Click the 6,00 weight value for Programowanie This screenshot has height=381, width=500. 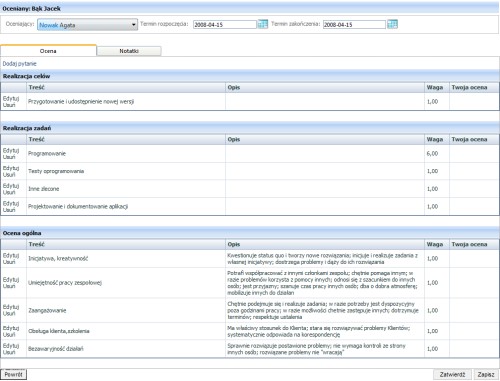tap(432, 154)
